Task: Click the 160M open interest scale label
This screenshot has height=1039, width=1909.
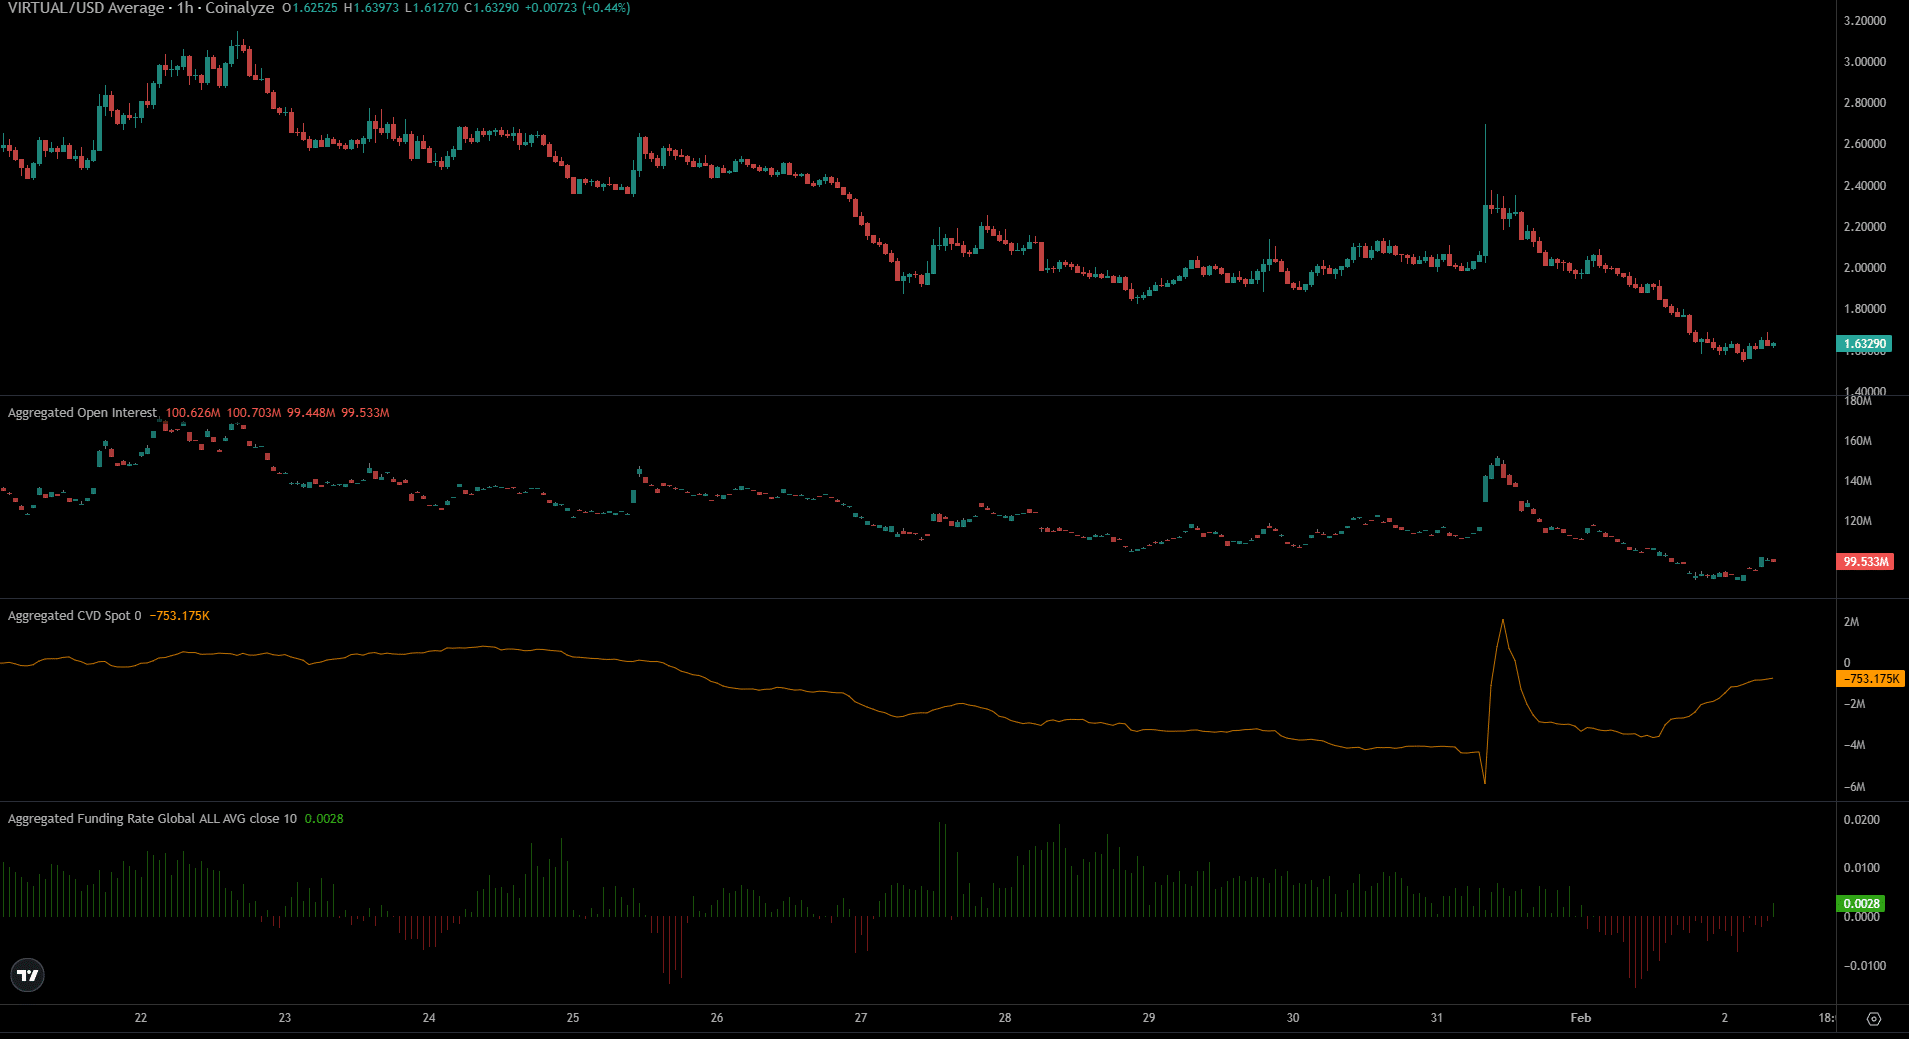Action: 1857,441
